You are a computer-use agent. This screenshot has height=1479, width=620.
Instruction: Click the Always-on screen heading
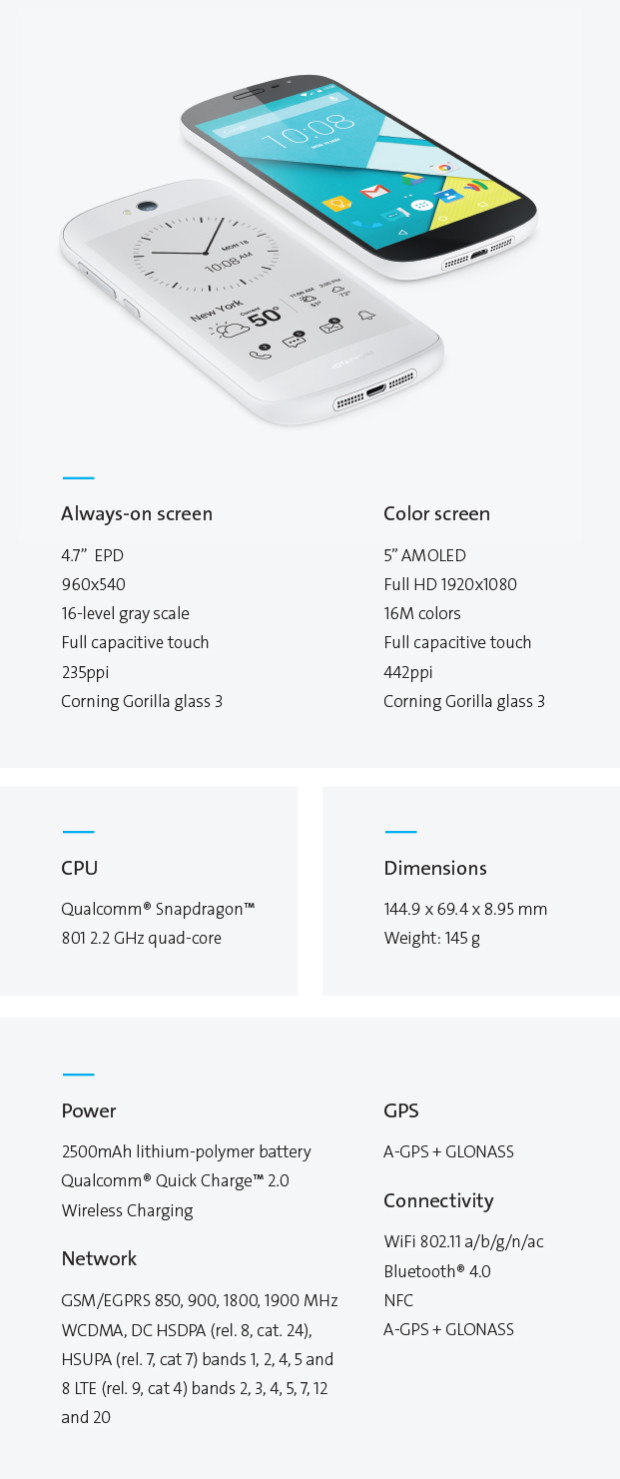point(137,514)
